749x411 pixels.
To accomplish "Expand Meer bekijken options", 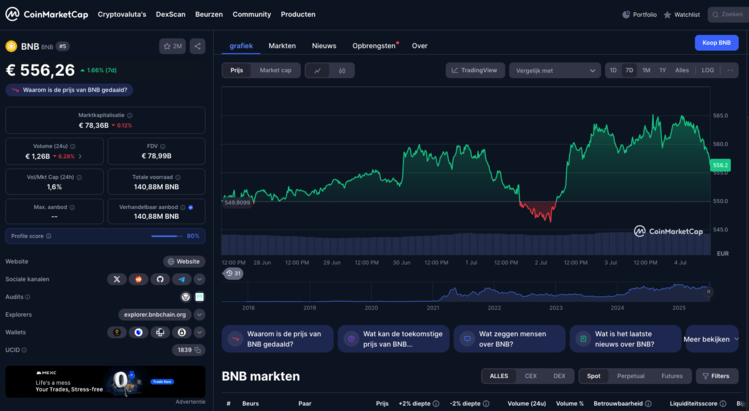I will (712, 339).
